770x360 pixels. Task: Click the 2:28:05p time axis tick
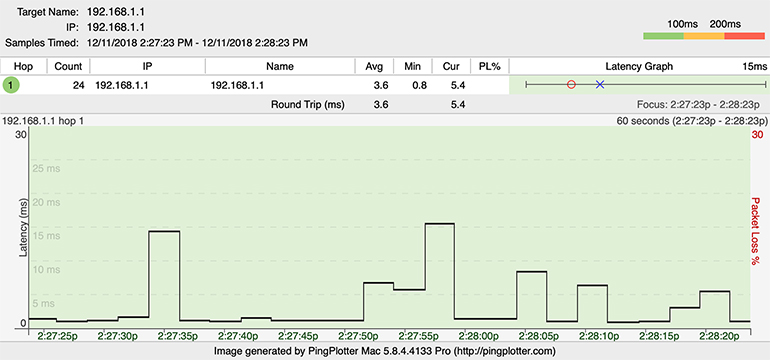(539, 336)
